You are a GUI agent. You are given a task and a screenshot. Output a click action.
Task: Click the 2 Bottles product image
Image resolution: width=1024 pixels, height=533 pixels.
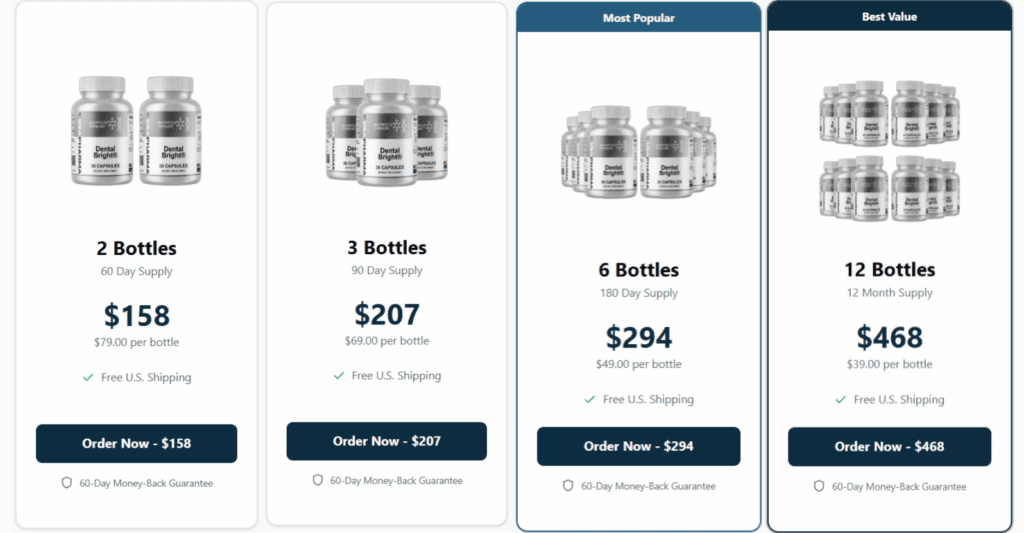click(x=136, y=131)
